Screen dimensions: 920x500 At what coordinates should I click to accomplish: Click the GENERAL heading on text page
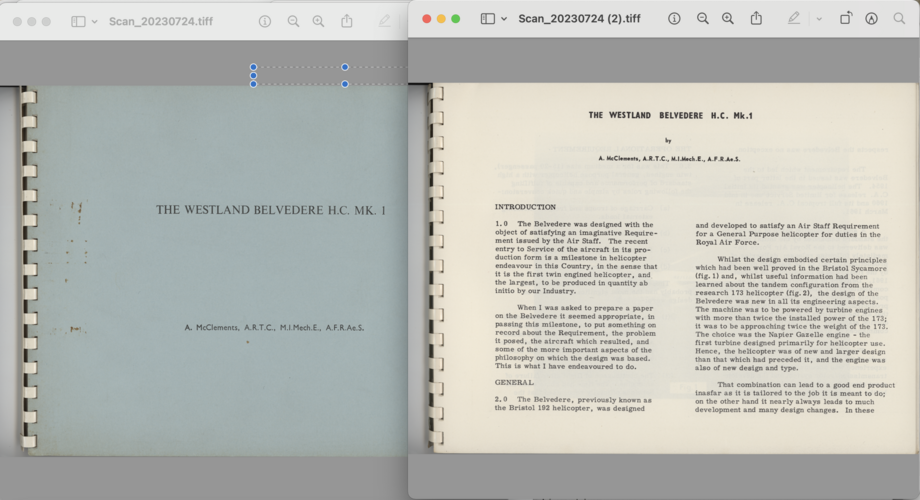(514, 382)
